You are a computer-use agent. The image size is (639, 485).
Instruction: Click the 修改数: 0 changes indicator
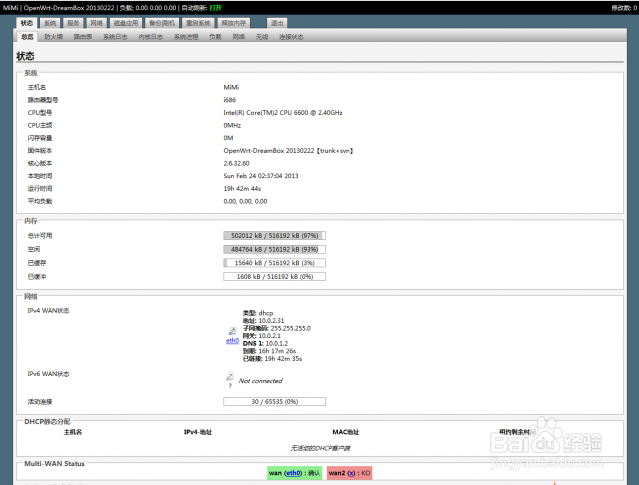pos(624,8)
